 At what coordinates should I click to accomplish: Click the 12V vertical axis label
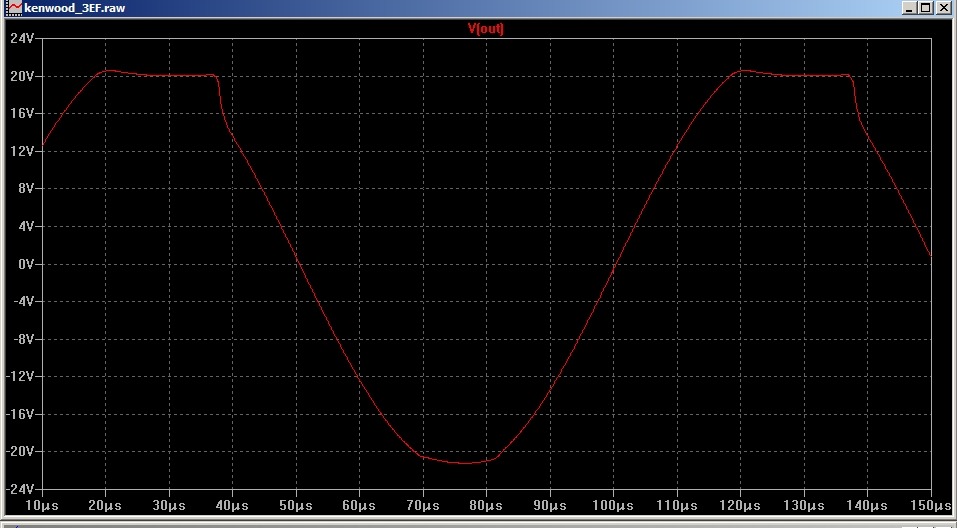(x=22, y=151)
